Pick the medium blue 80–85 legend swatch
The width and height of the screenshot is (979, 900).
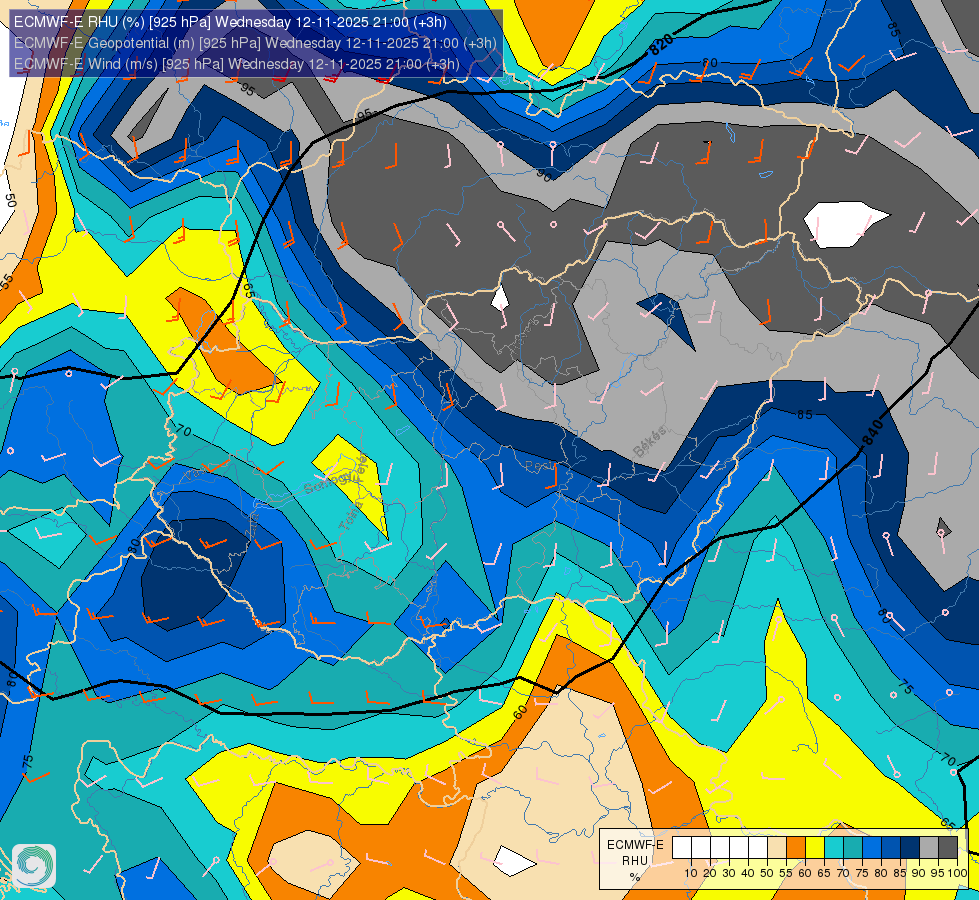click(x=891, y=847)
